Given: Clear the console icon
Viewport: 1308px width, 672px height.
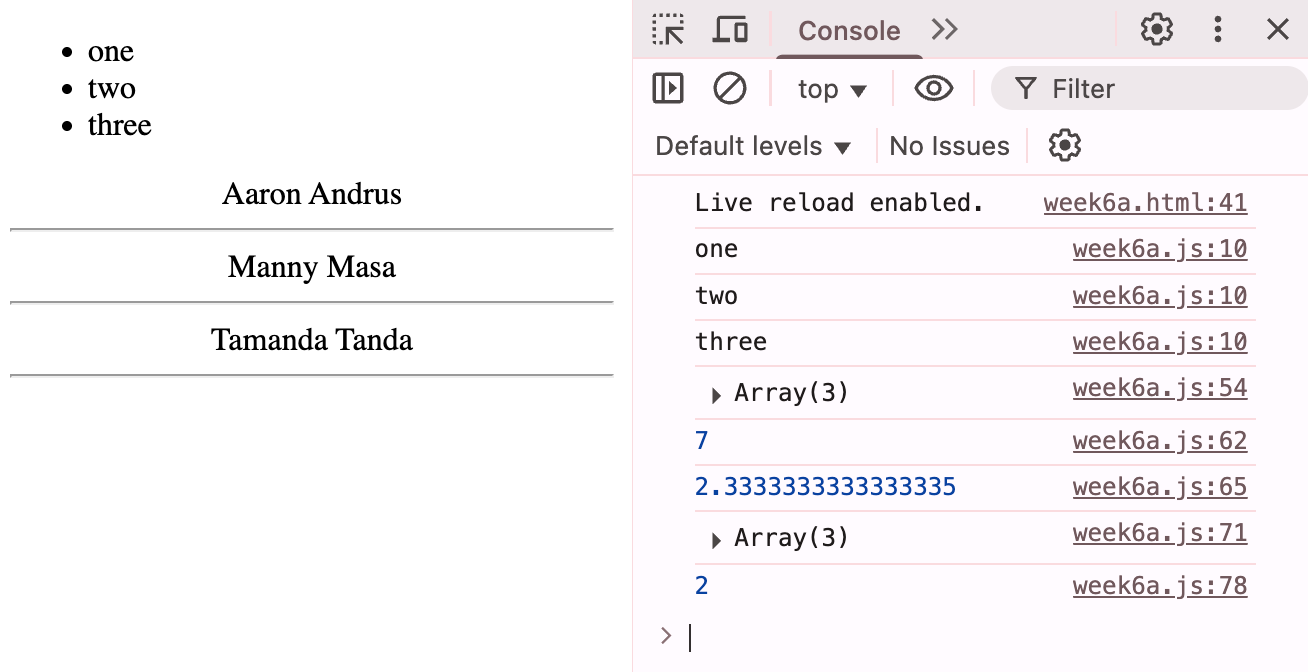Looking at the screenshot, I should [x=730, y=89].
